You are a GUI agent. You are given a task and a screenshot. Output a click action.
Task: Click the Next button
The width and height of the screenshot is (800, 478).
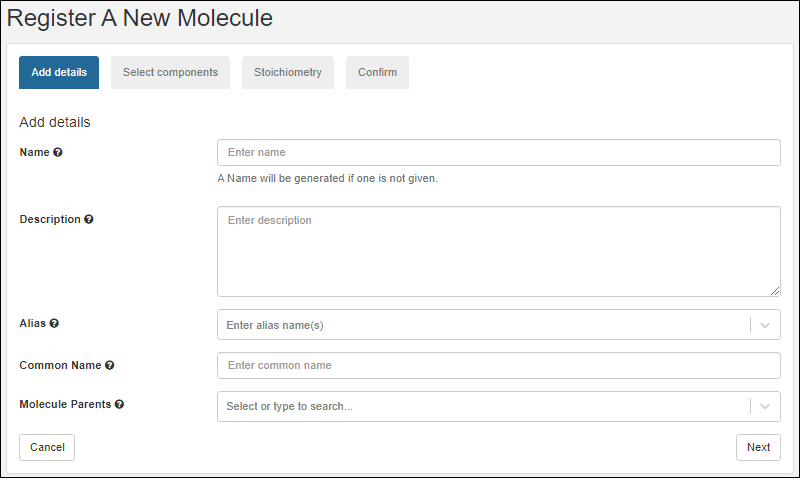pos(758,447)
